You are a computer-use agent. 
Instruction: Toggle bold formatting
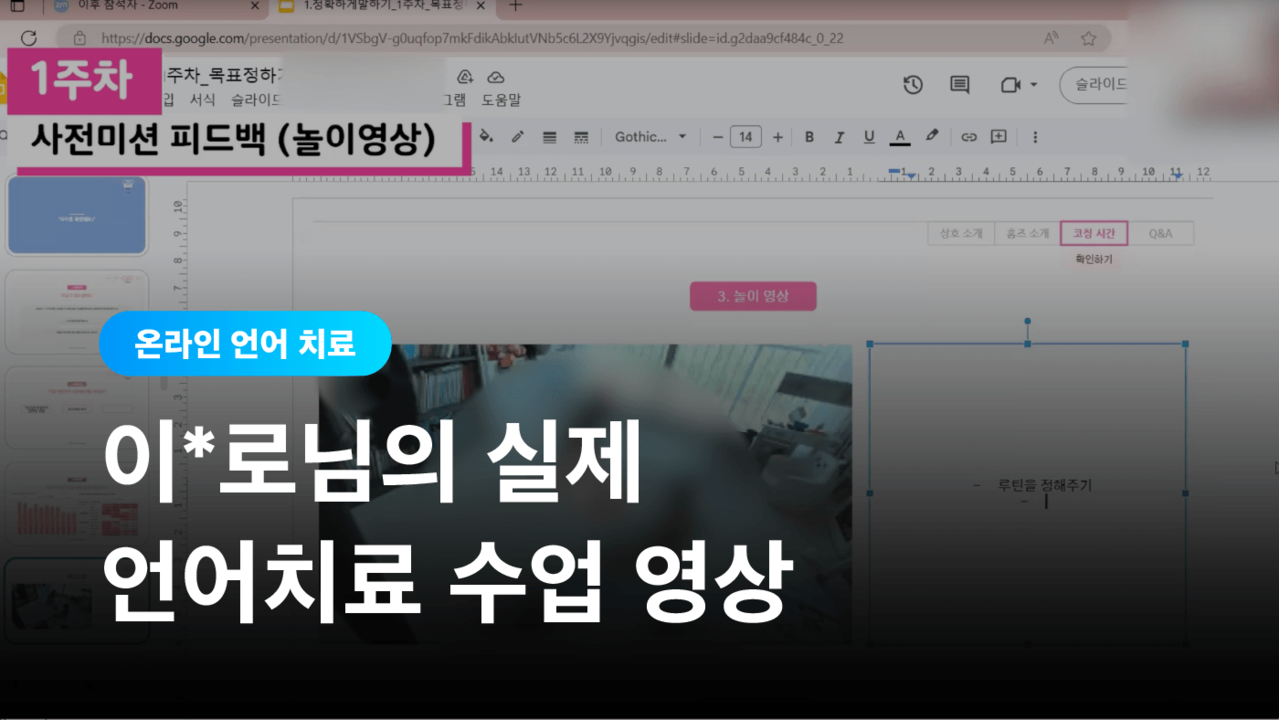tap(809, 137)
